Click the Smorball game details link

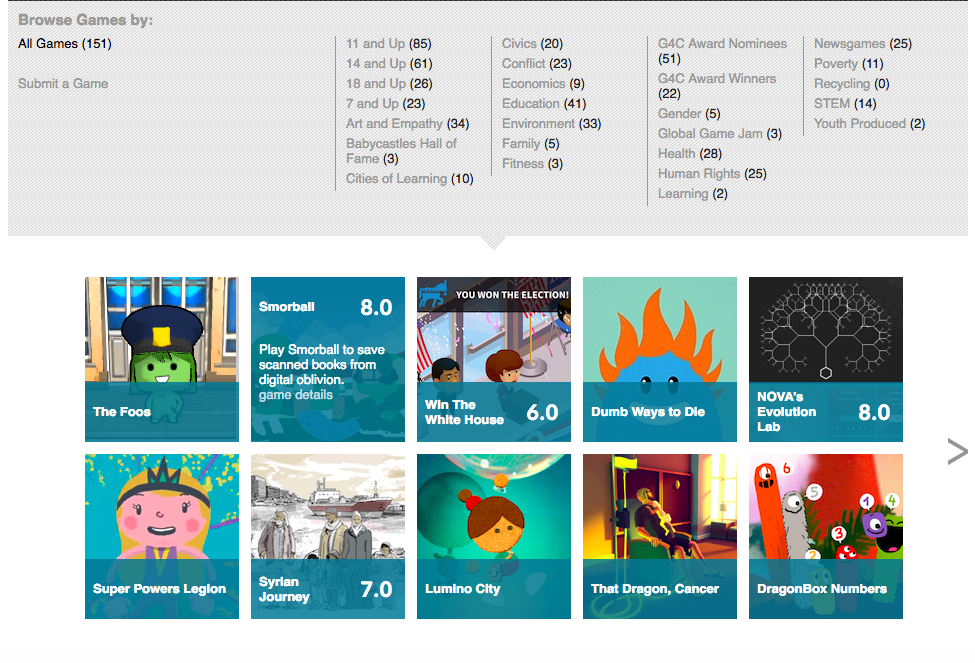pyautogui.click(x=296, y=395)
